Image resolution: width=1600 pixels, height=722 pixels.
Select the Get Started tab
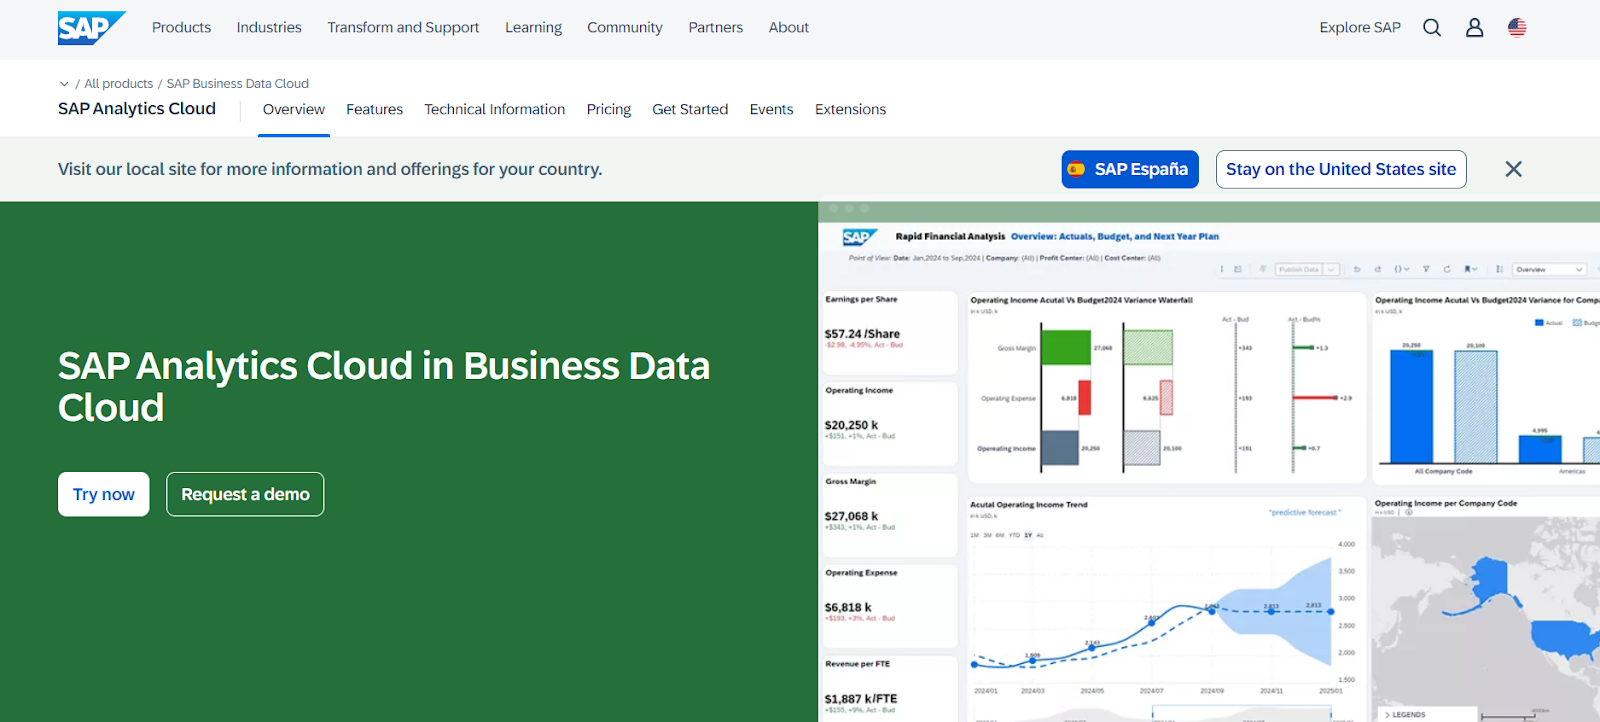coord(690,110)
